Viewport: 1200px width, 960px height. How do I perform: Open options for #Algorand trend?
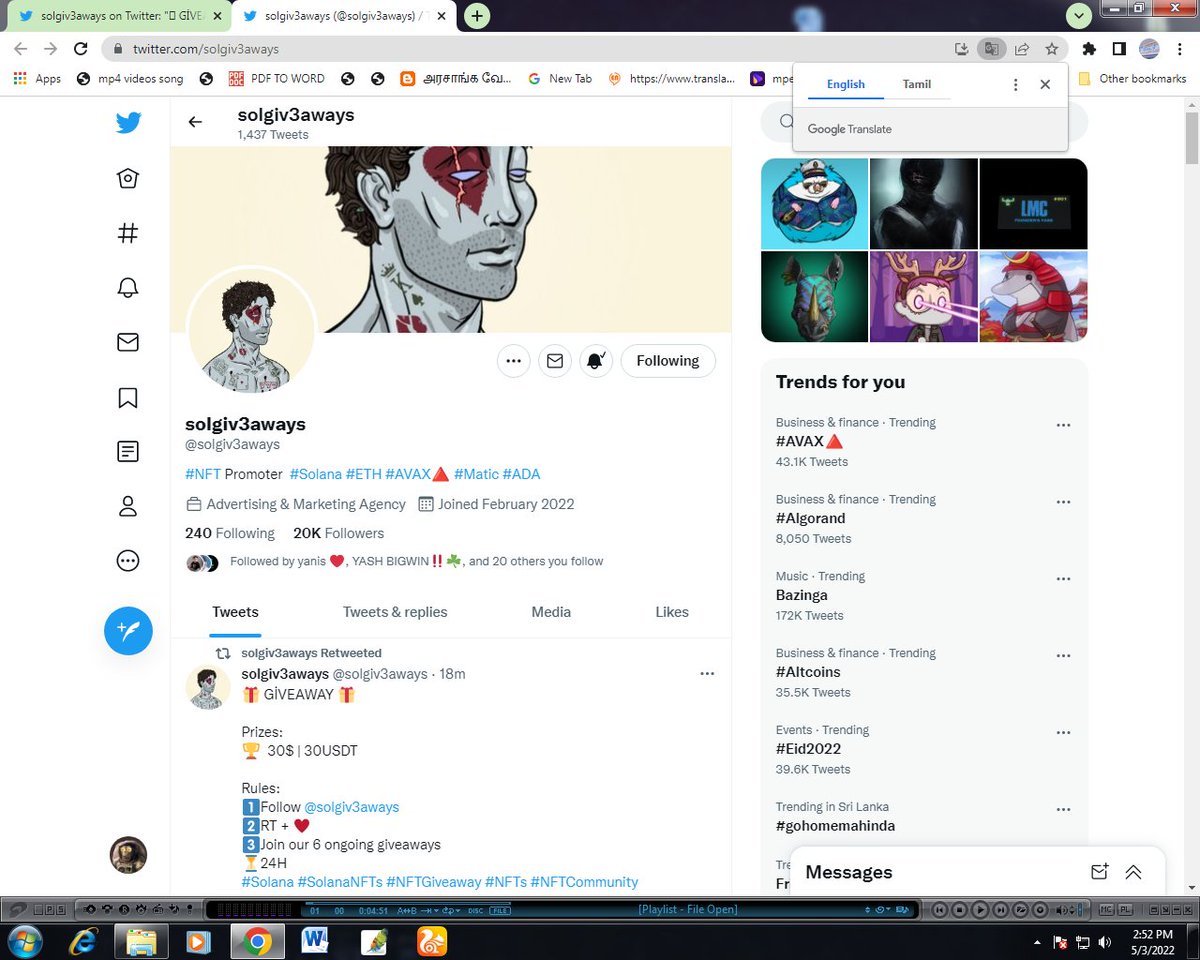click(x=1063, y=502)
